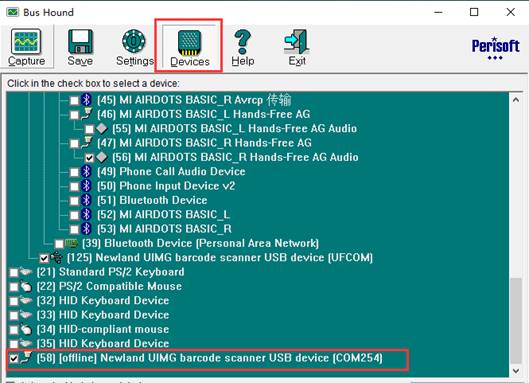529x383 pixels.
Task: Click Bluetooth icon of MI AIRDOTS BASIC_L 52
Action: coord(87,215)
